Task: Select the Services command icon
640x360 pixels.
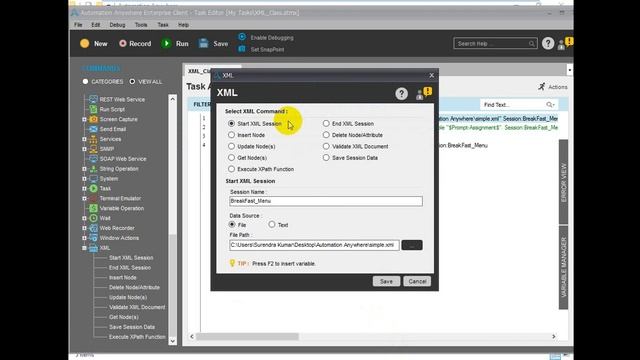Action: tap(93, 139)
